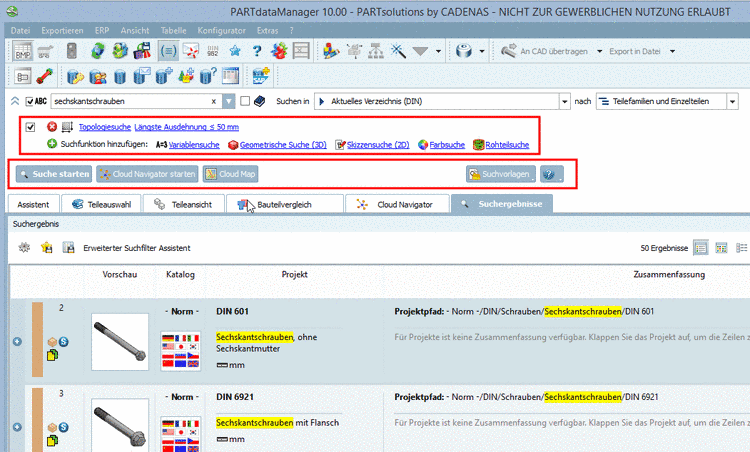Open the Exportieren menu

(x=62, y=31)
